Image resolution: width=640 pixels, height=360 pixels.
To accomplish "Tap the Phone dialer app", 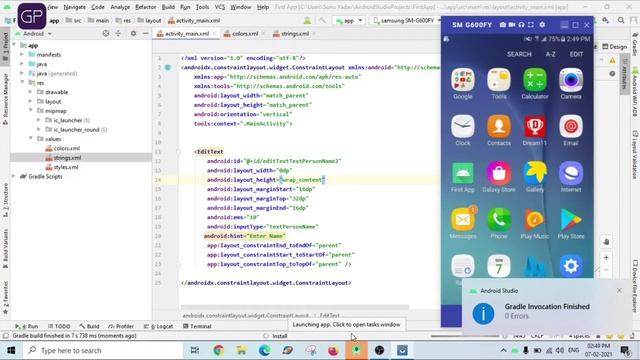I will [499, 220].
